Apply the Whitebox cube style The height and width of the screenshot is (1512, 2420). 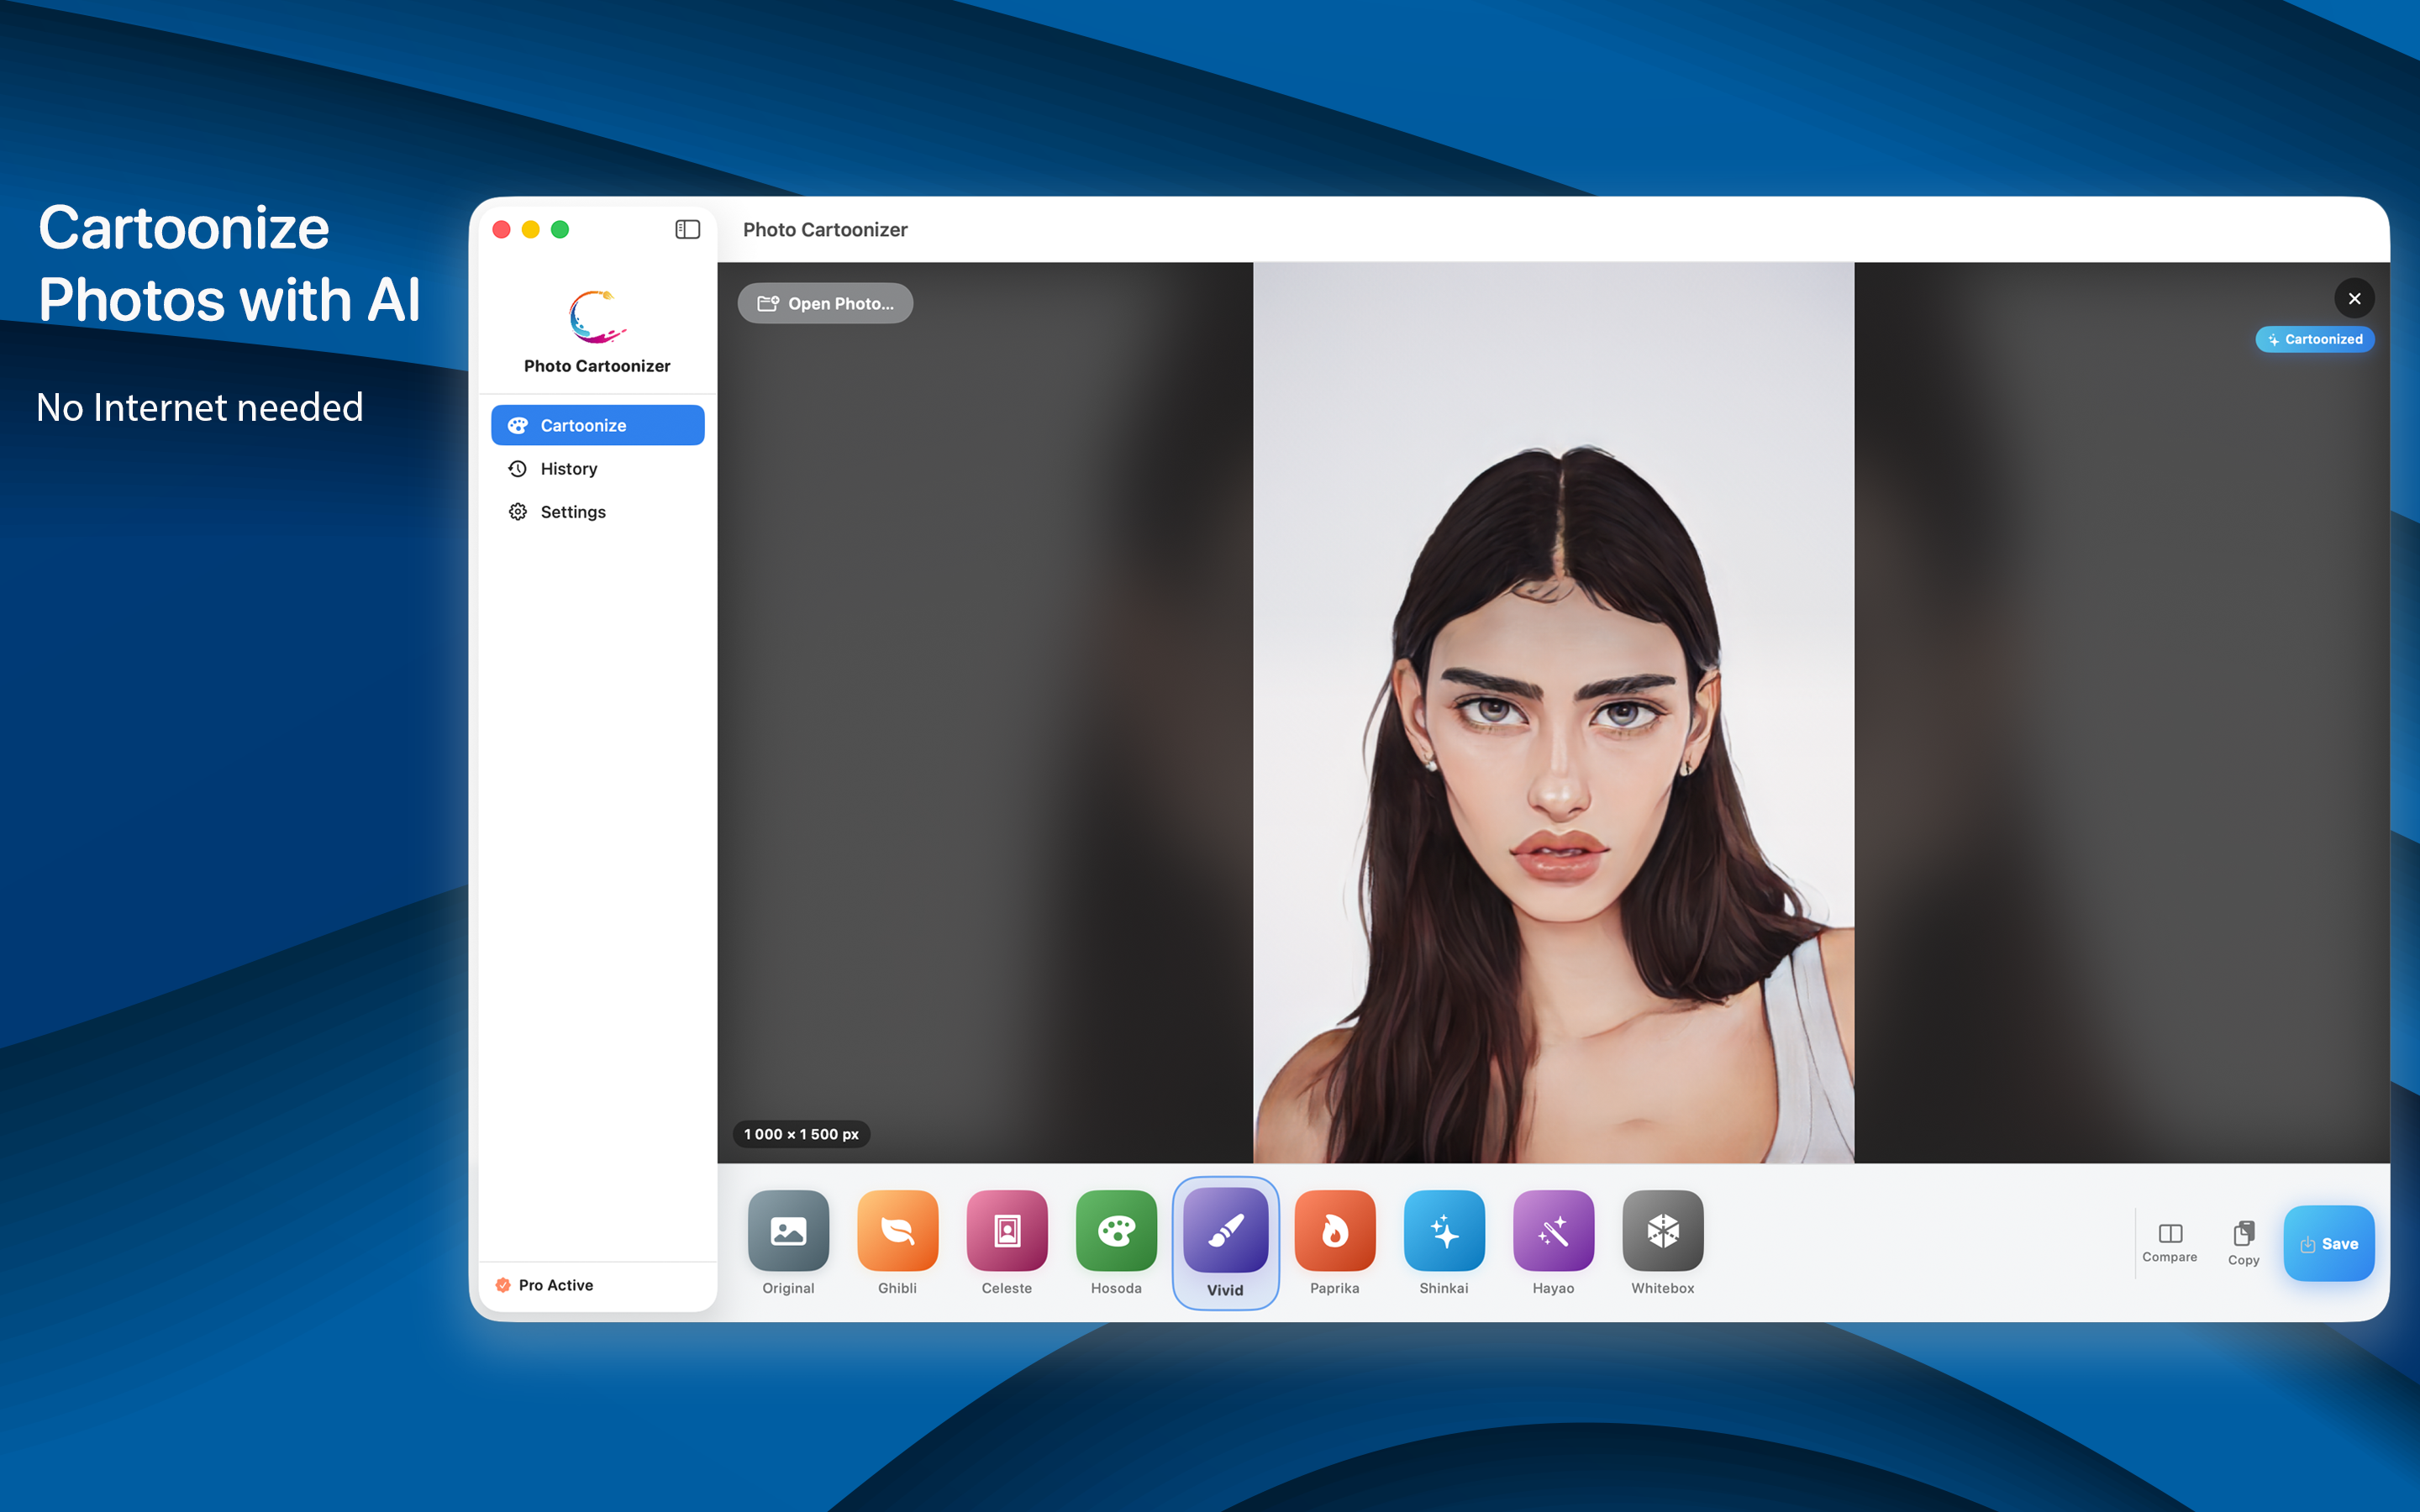coord(1662,1243)
